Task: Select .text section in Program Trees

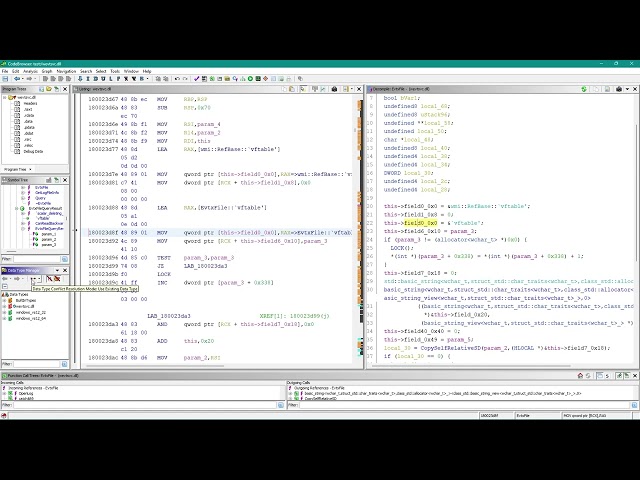Action: (28, 109)
